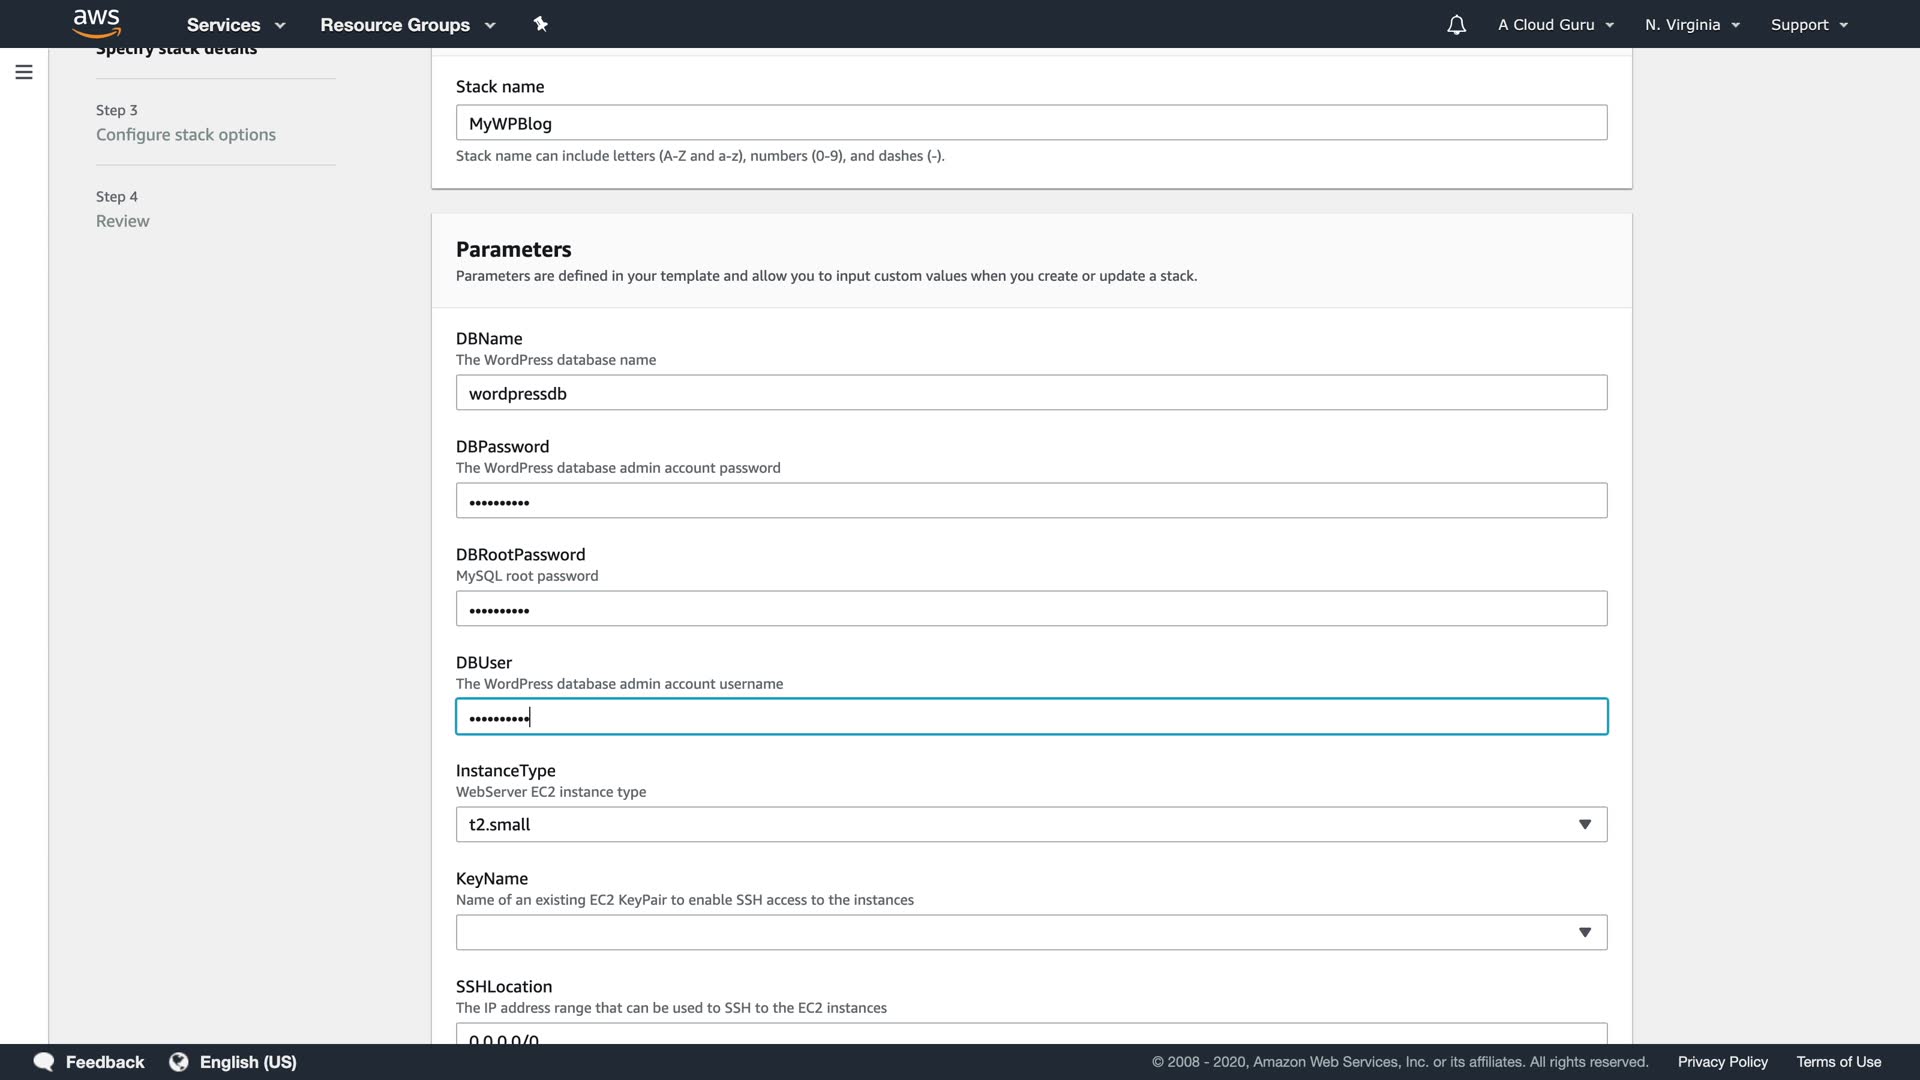Screen dimensions: 1920x1080
Task: Open the notifications bell
Action: tap(1456, 25)
